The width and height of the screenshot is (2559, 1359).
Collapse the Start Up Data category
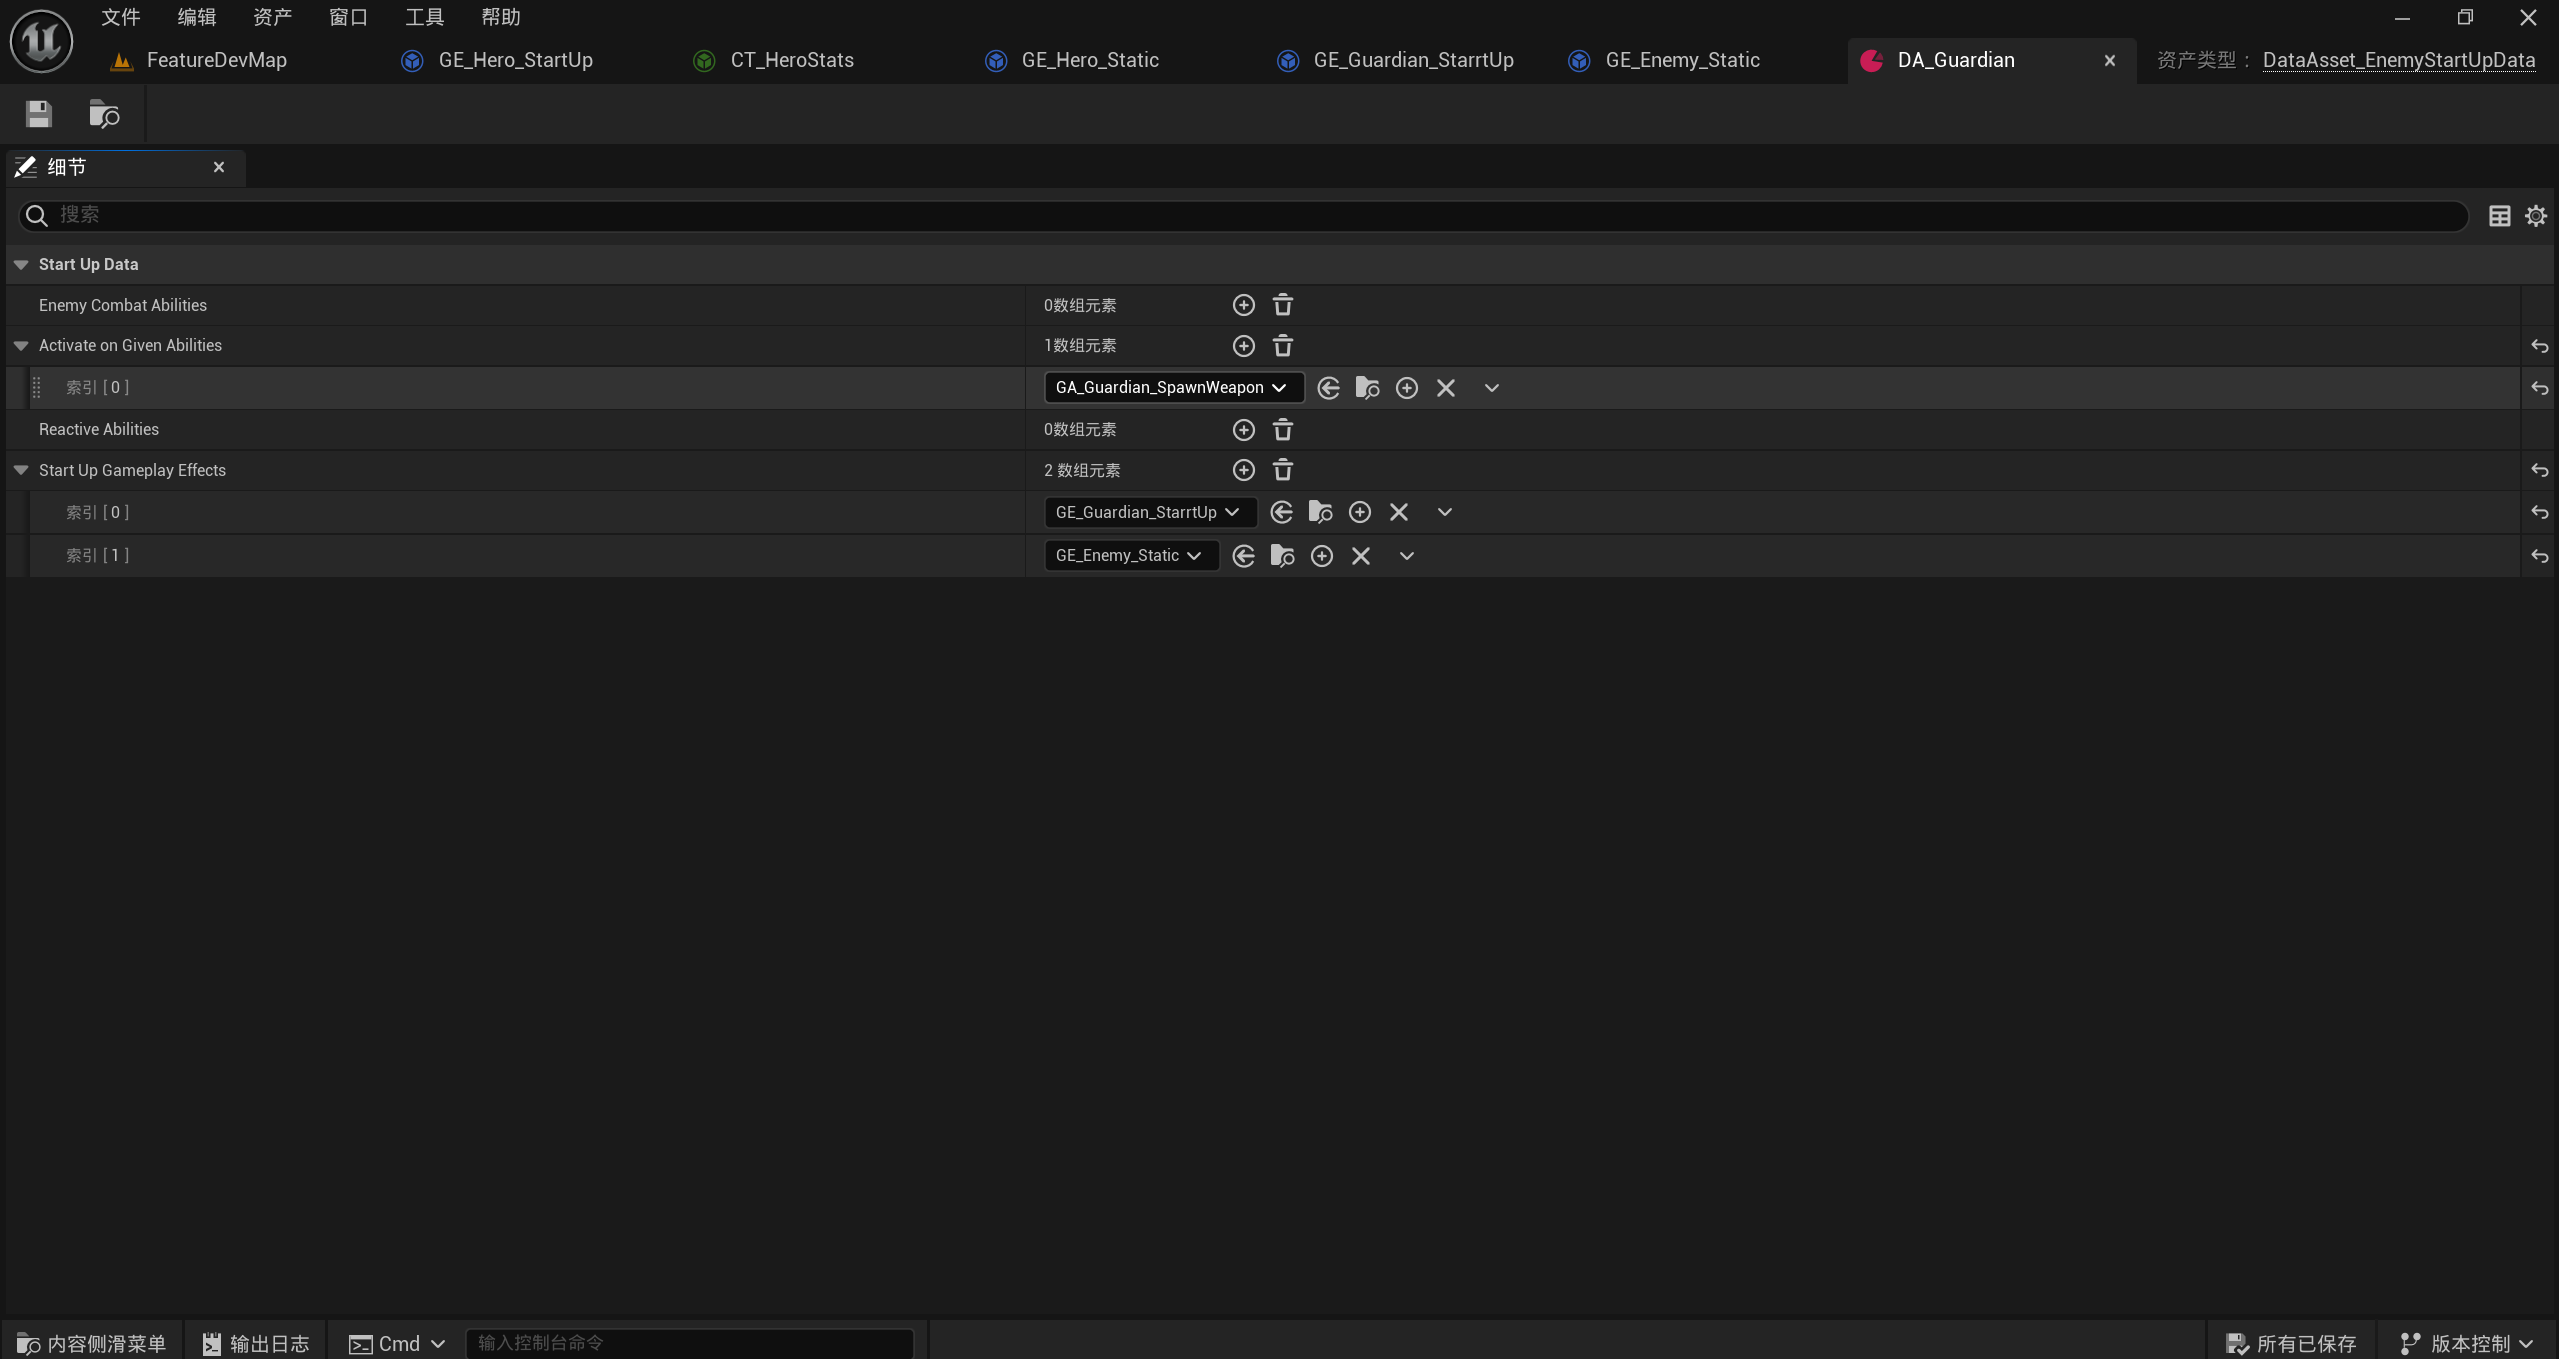pyautogui.click(x=21, y=265)
